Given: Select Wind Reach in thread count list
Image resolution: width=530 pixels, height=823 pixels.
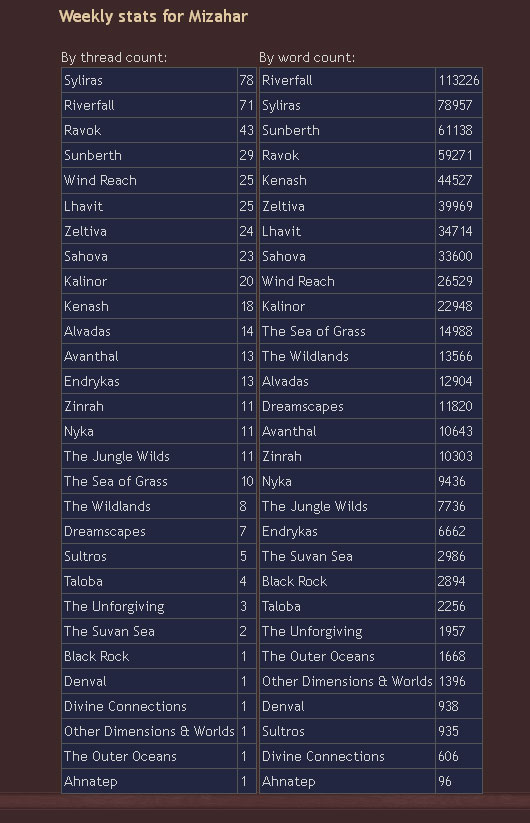Looking at the screenshot, I should (100, 180).
